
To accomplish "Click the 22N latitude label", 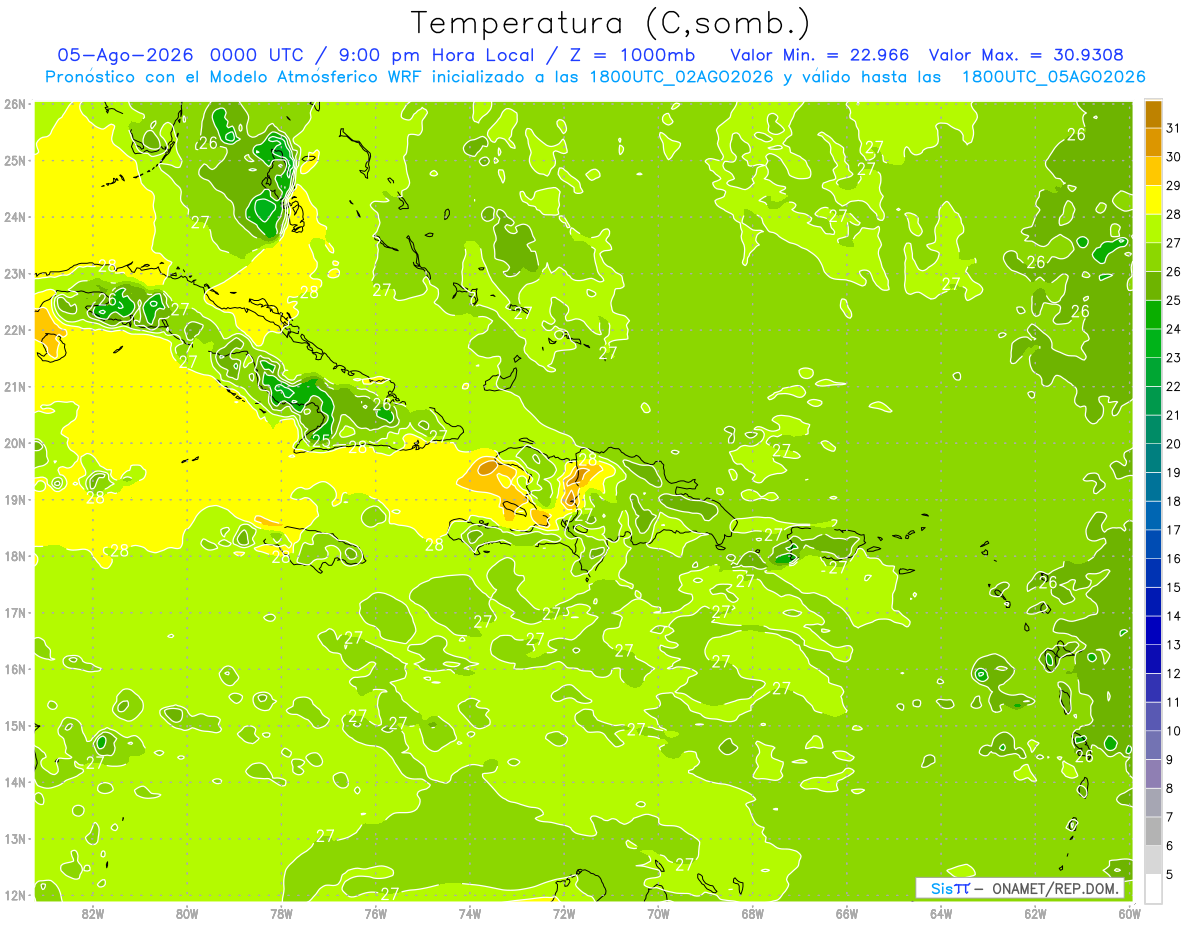I will point(15,330).
